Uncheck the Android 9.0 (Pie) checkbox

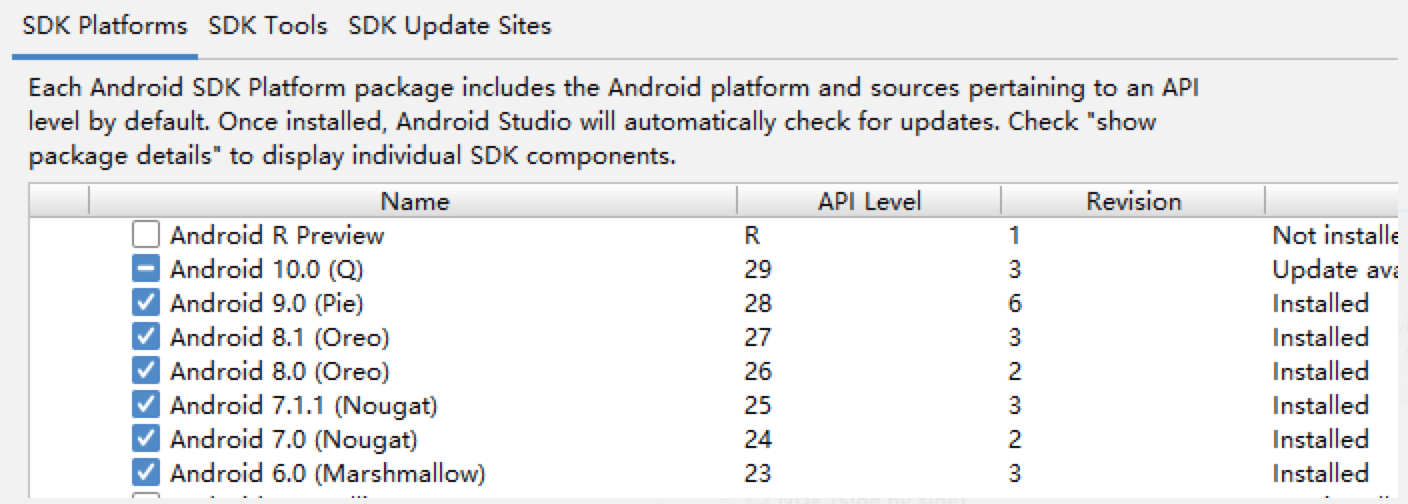click(x=146, y=304)
